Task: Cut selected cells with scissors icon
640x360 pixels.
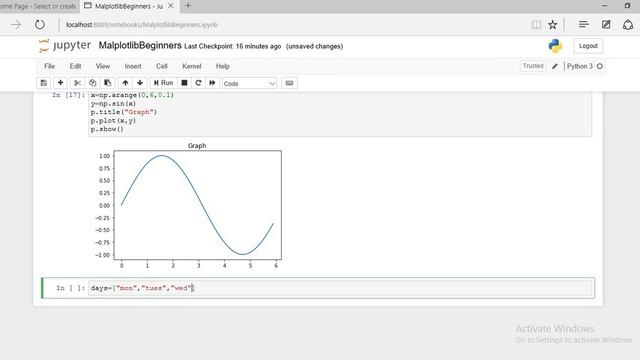Action: click(77, 83)
